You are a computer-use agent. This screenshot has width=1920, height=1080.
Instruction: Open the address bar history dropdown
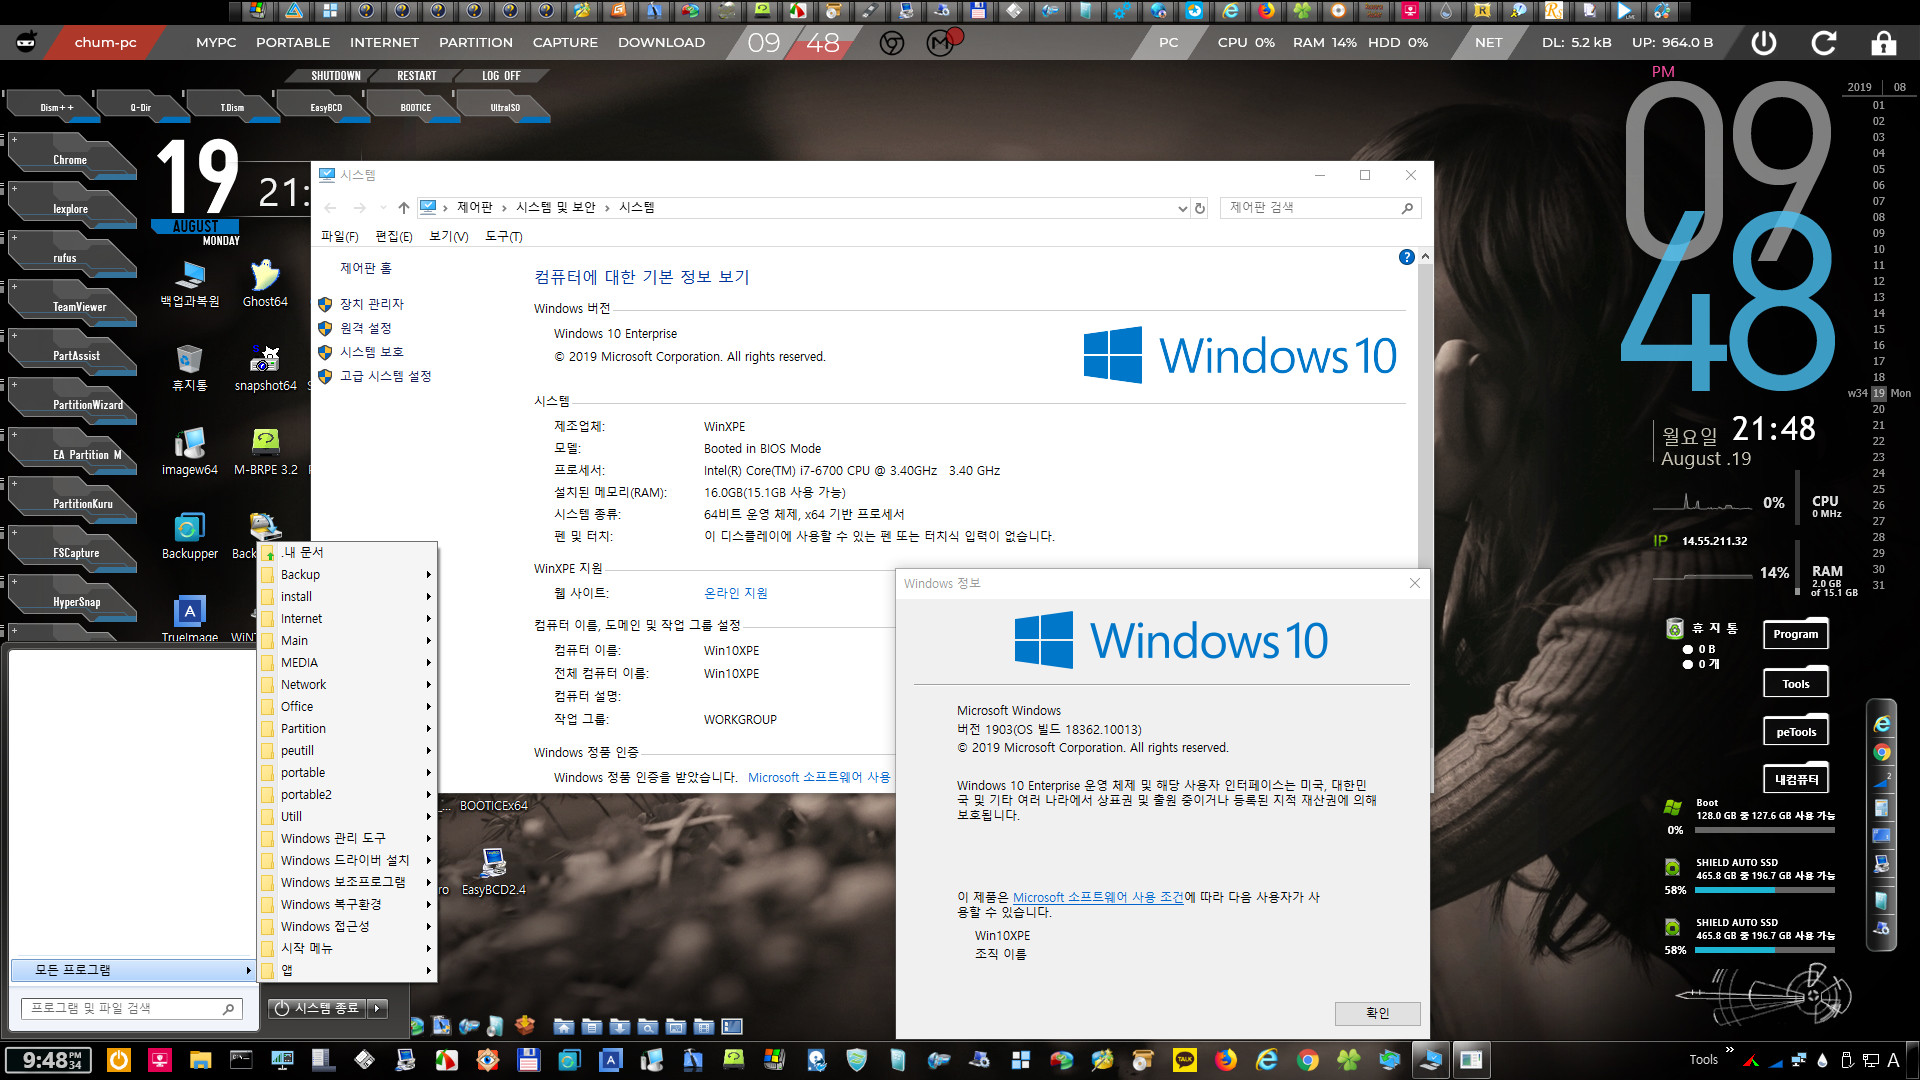[x=1182, y=208]
